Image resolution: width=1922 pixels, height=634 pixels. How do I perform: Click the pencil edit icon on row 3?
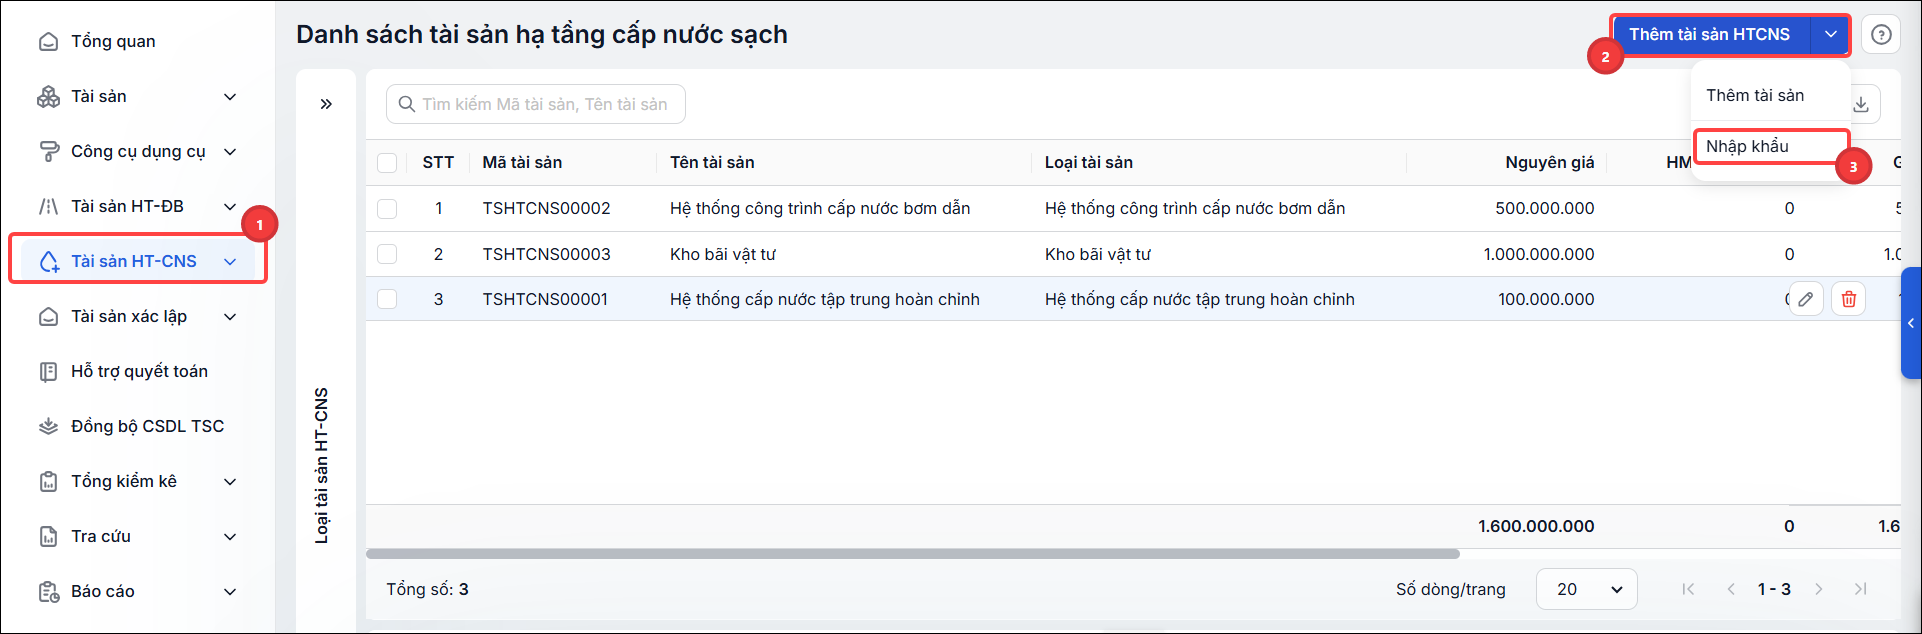click(1806, 299)
